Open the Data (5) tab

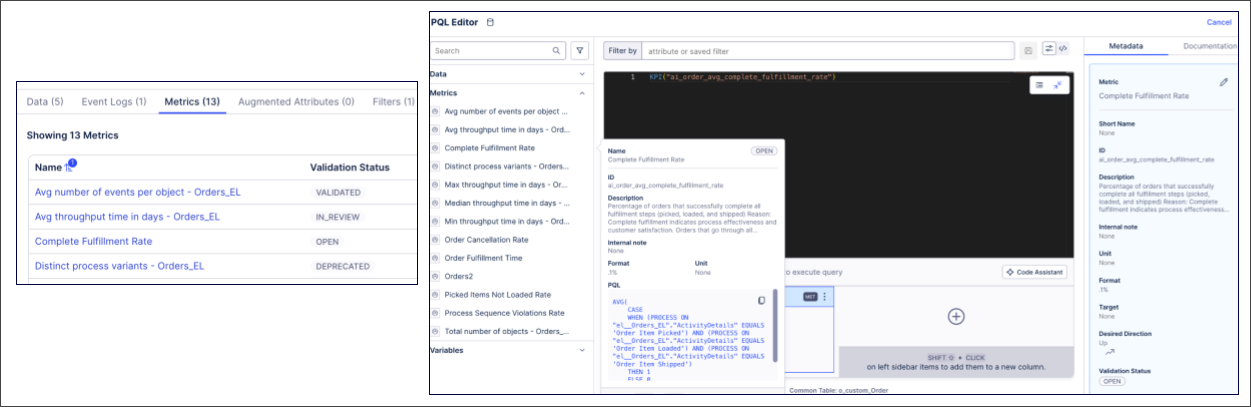point(45,101)
